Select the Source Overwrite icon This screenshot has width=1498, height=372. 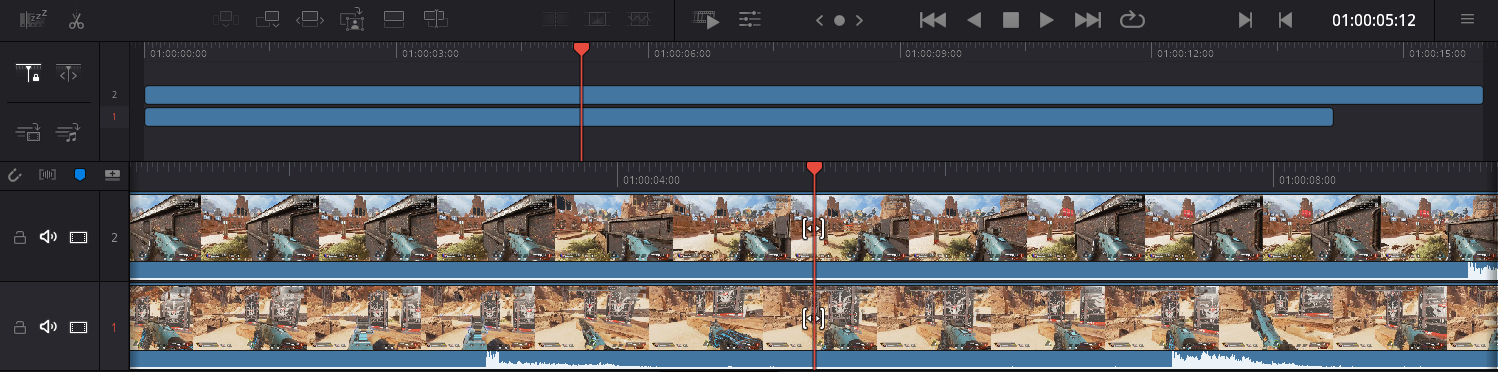435,19
